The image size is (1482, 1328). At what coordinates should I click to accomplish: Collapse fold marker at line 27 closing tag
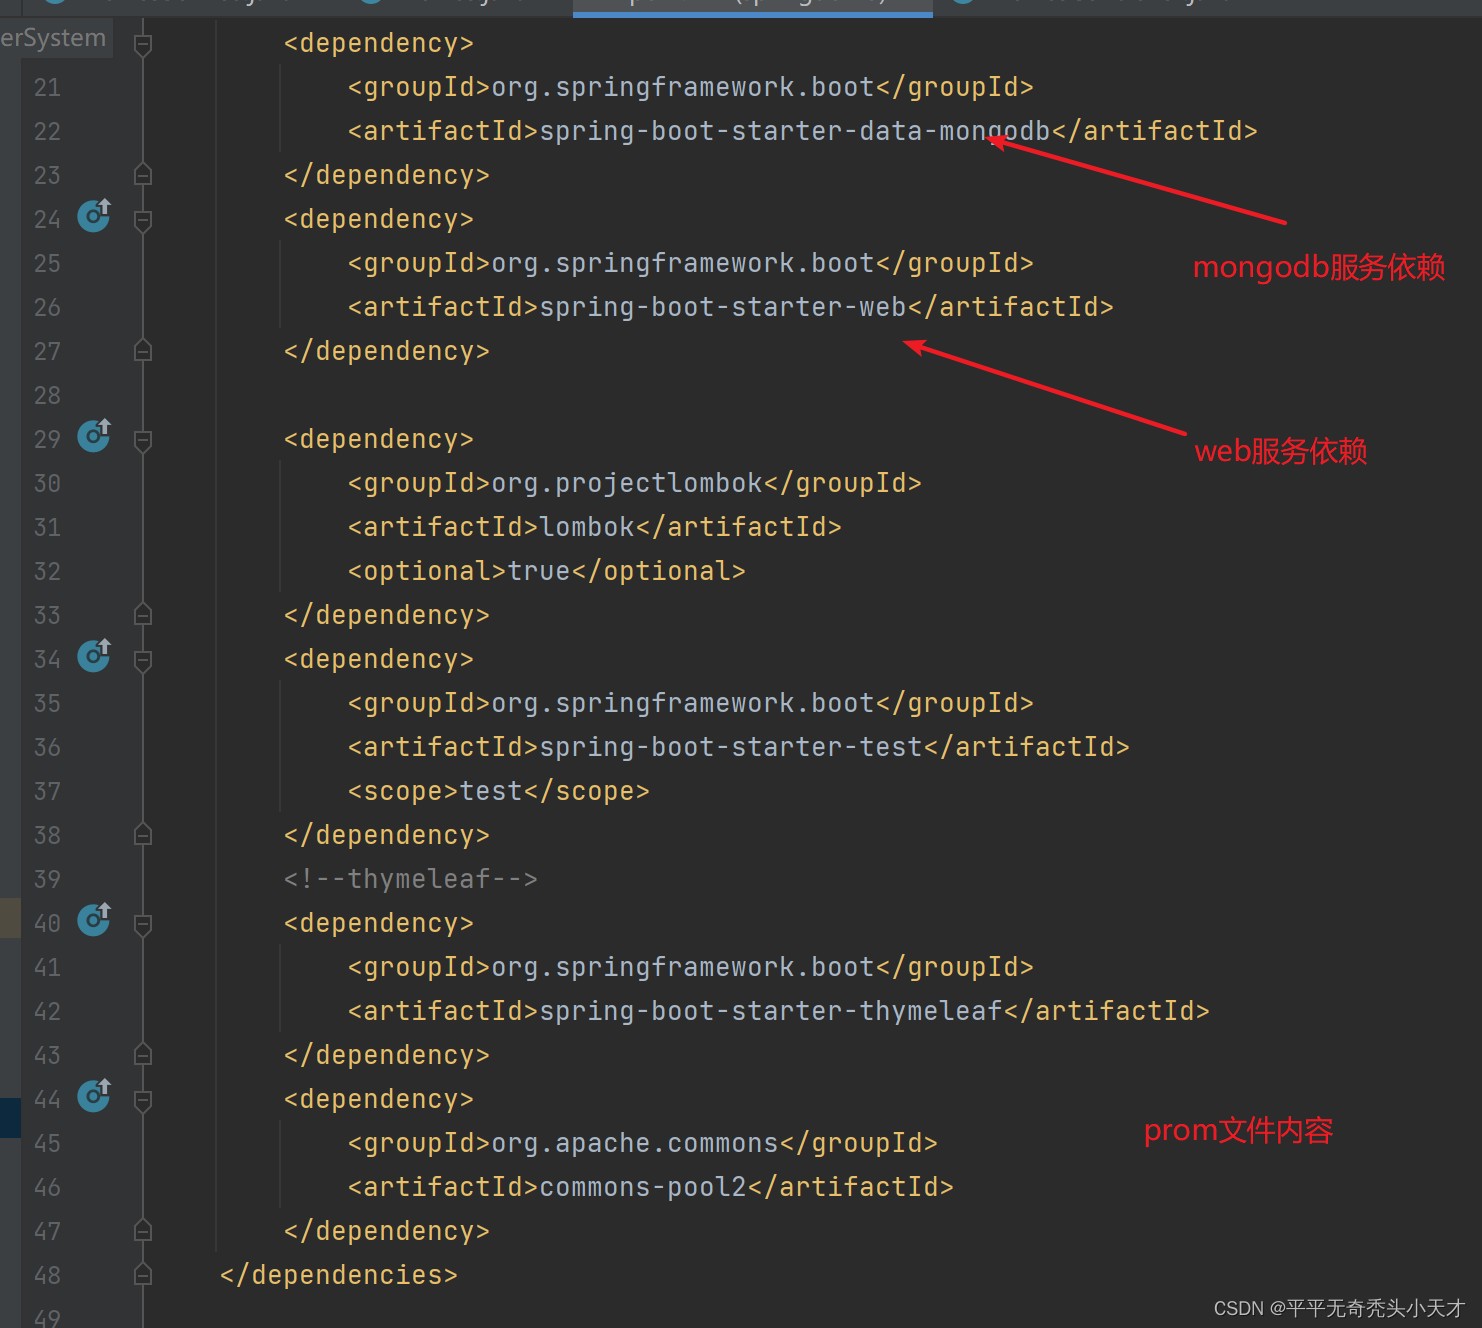pos(143,351)
